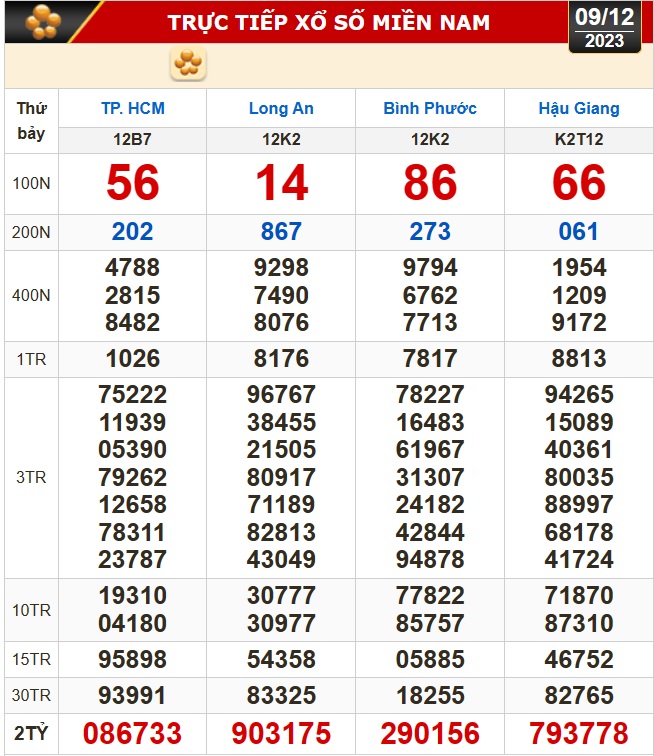Click 3TR result 61967
This screenshot has height=756, width=654.
pyautogui.click(x=430, y=449)
